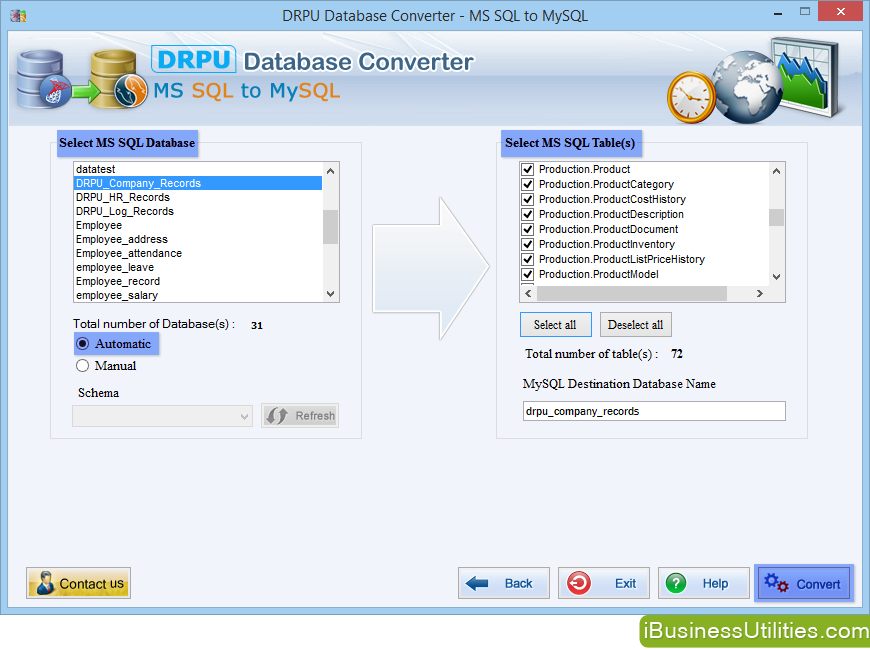Click the red Exit circle icon
This screenshot has width=870, height=650.
579,583
